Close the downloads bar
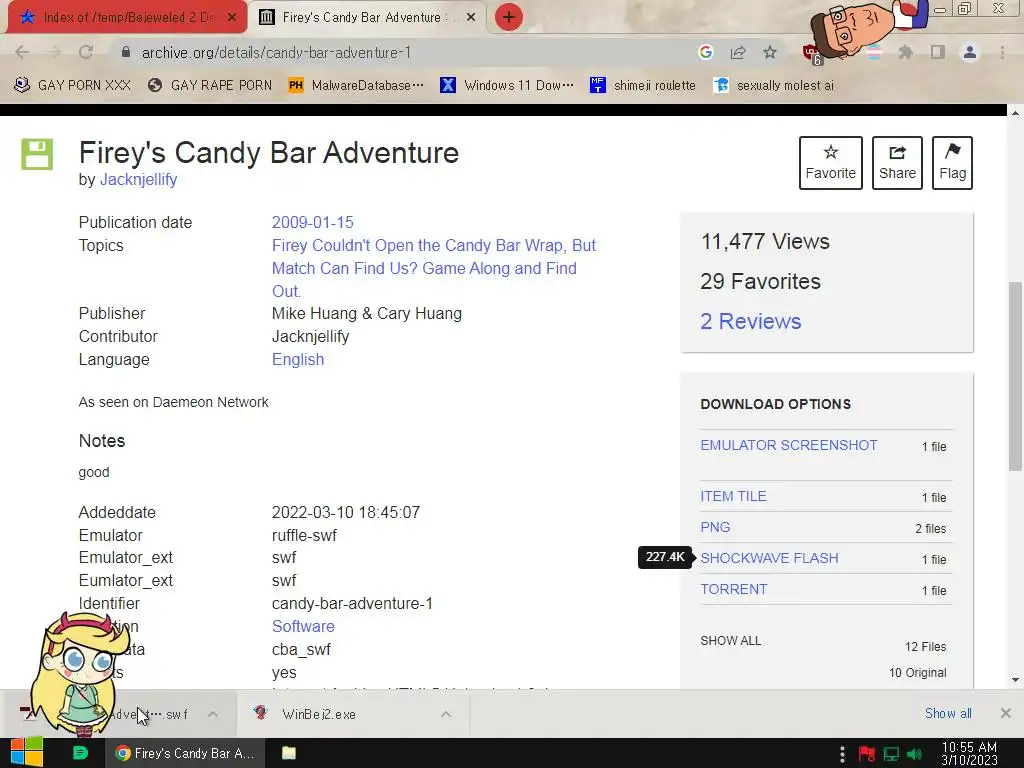The image size is (1024, 768). click(1006, 713)
